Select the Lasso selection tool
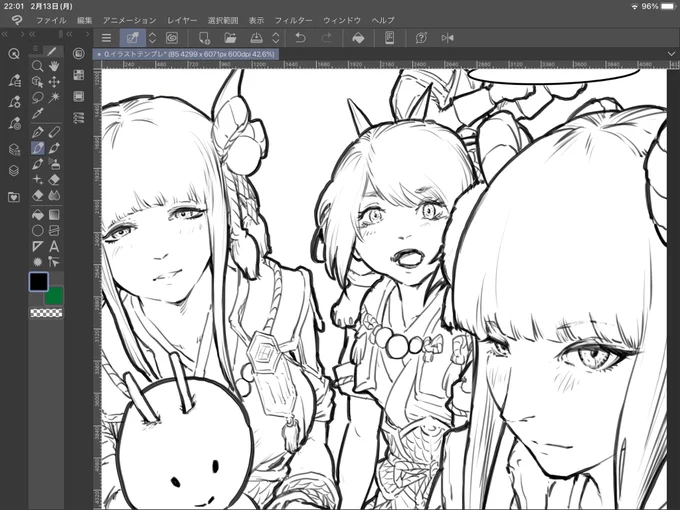Viewport: 680px width, 510px height. (x=38, y=97)
